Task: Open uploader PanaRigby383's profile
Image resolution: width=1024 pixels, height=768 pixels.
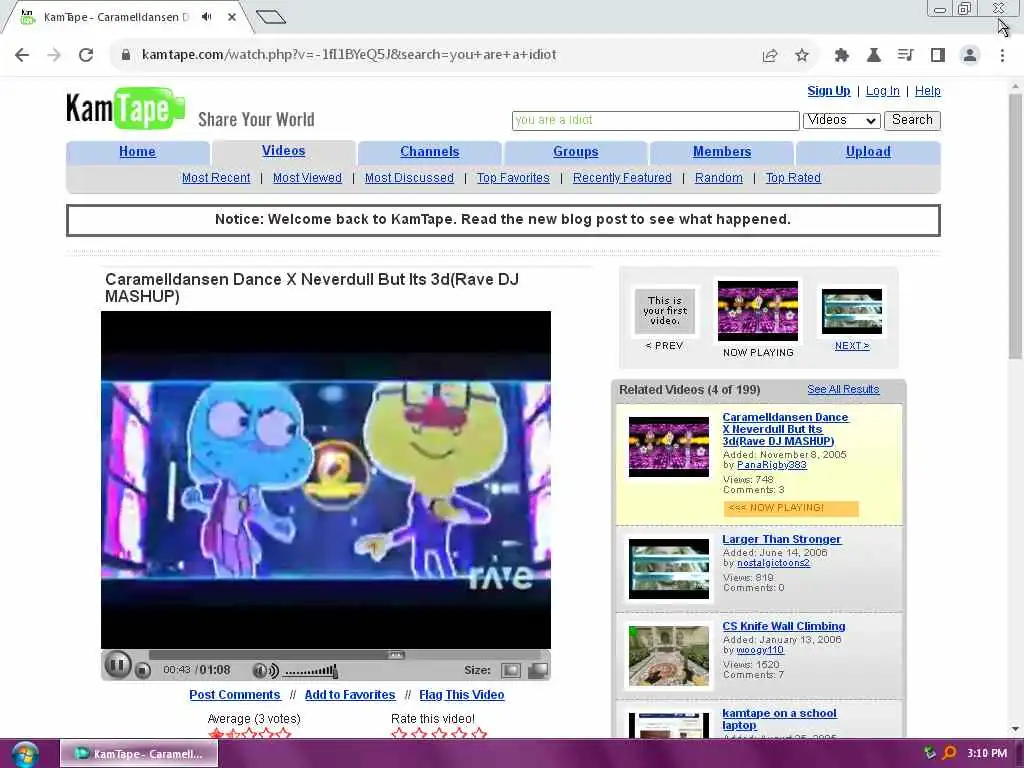Action: [x=772, y=465]
